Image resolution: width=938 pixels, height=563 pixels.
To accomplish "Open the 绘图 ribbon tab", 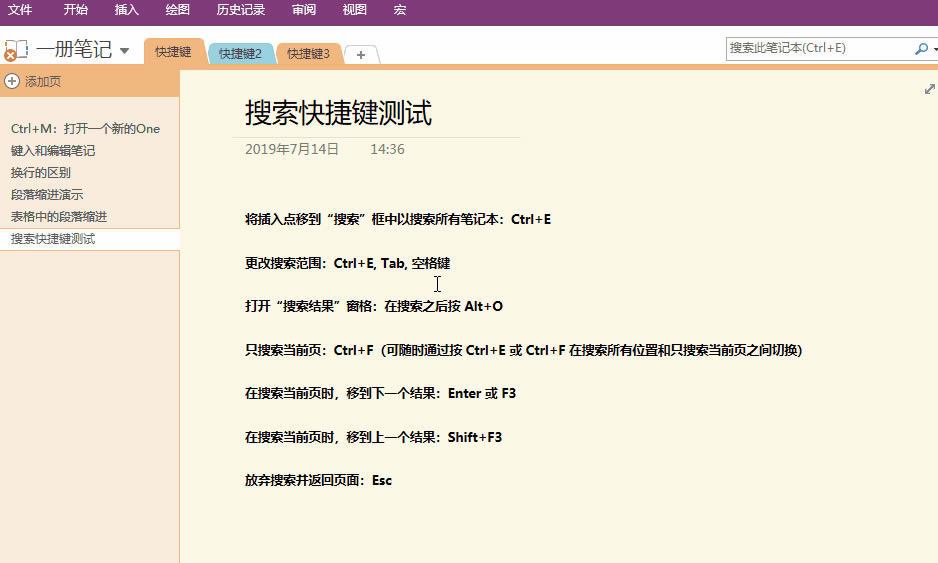I will [178, 10].
